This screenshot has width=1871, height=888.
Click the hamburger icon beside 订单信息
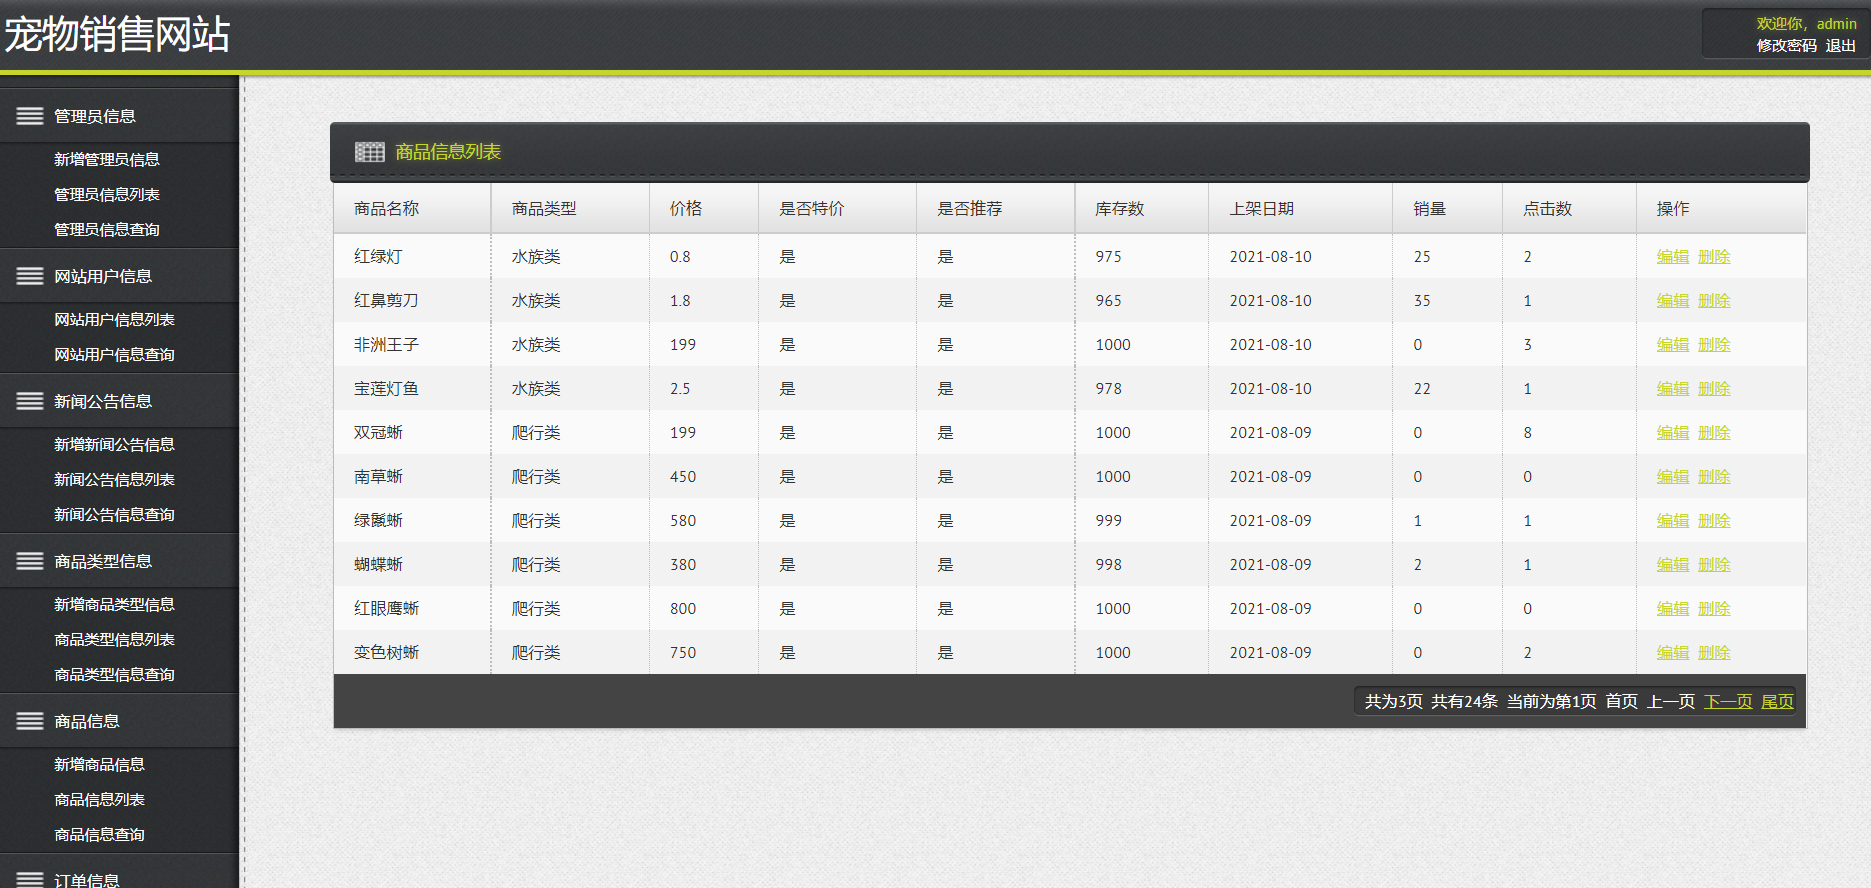coord(30,879)
